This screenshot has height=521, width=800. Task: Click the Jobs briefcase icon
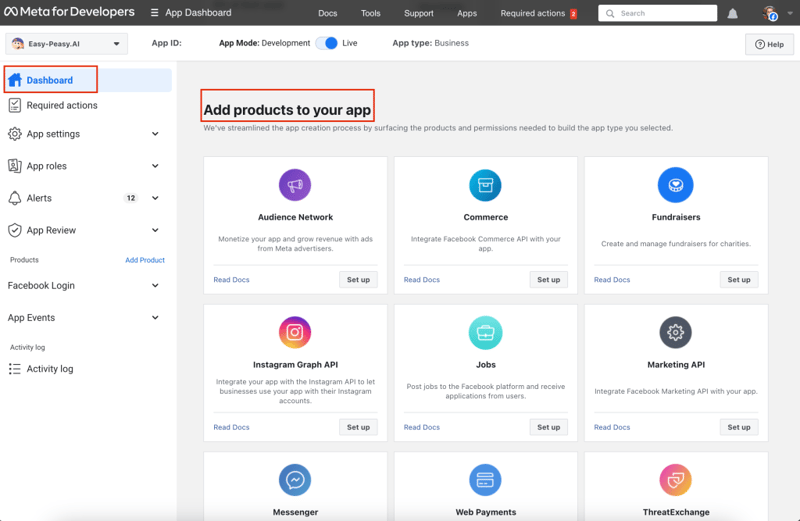tap(485, 332)
